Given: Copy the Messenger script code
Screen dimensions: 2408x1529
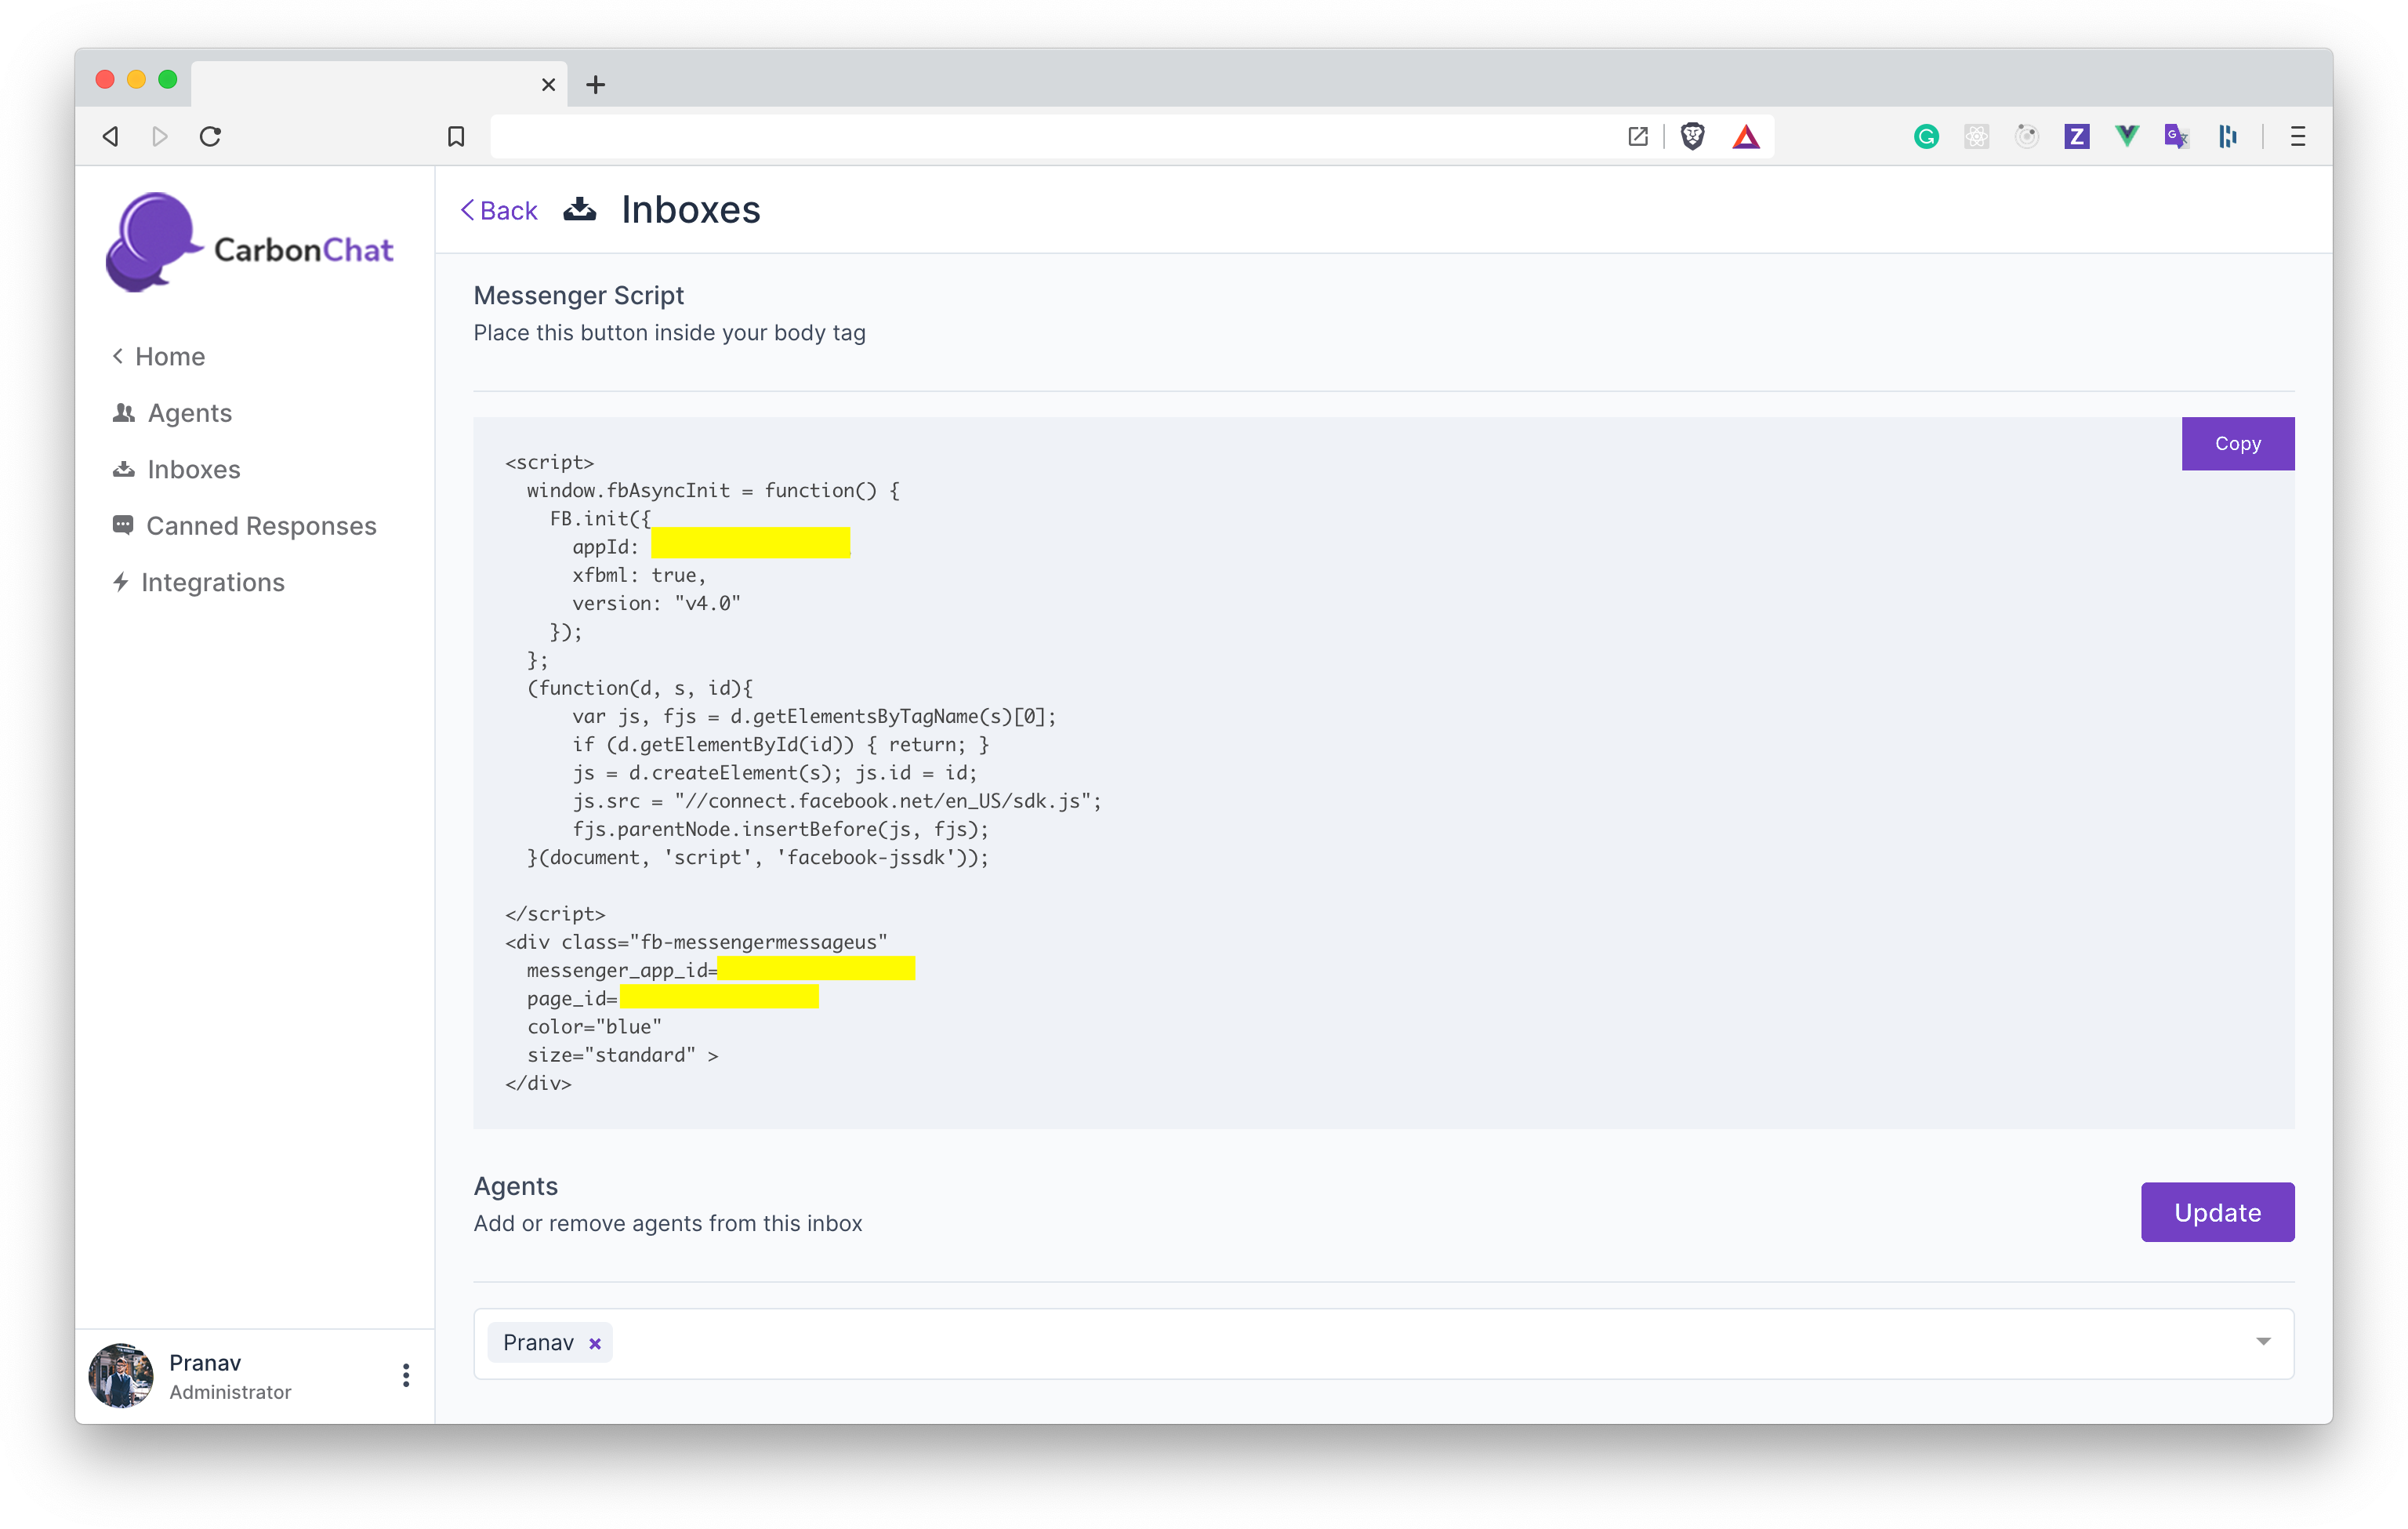Looking at the screenshot, I should (x=2237, y=443).
